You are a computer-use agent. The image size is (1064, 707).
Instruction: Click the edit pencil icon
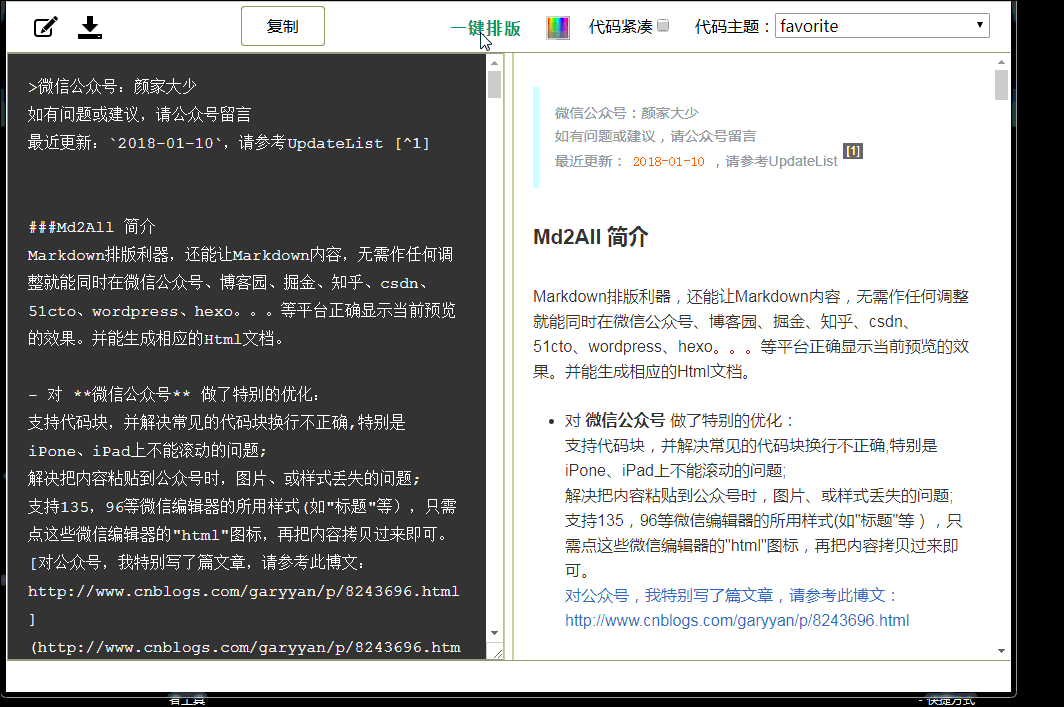click(45, 27)
